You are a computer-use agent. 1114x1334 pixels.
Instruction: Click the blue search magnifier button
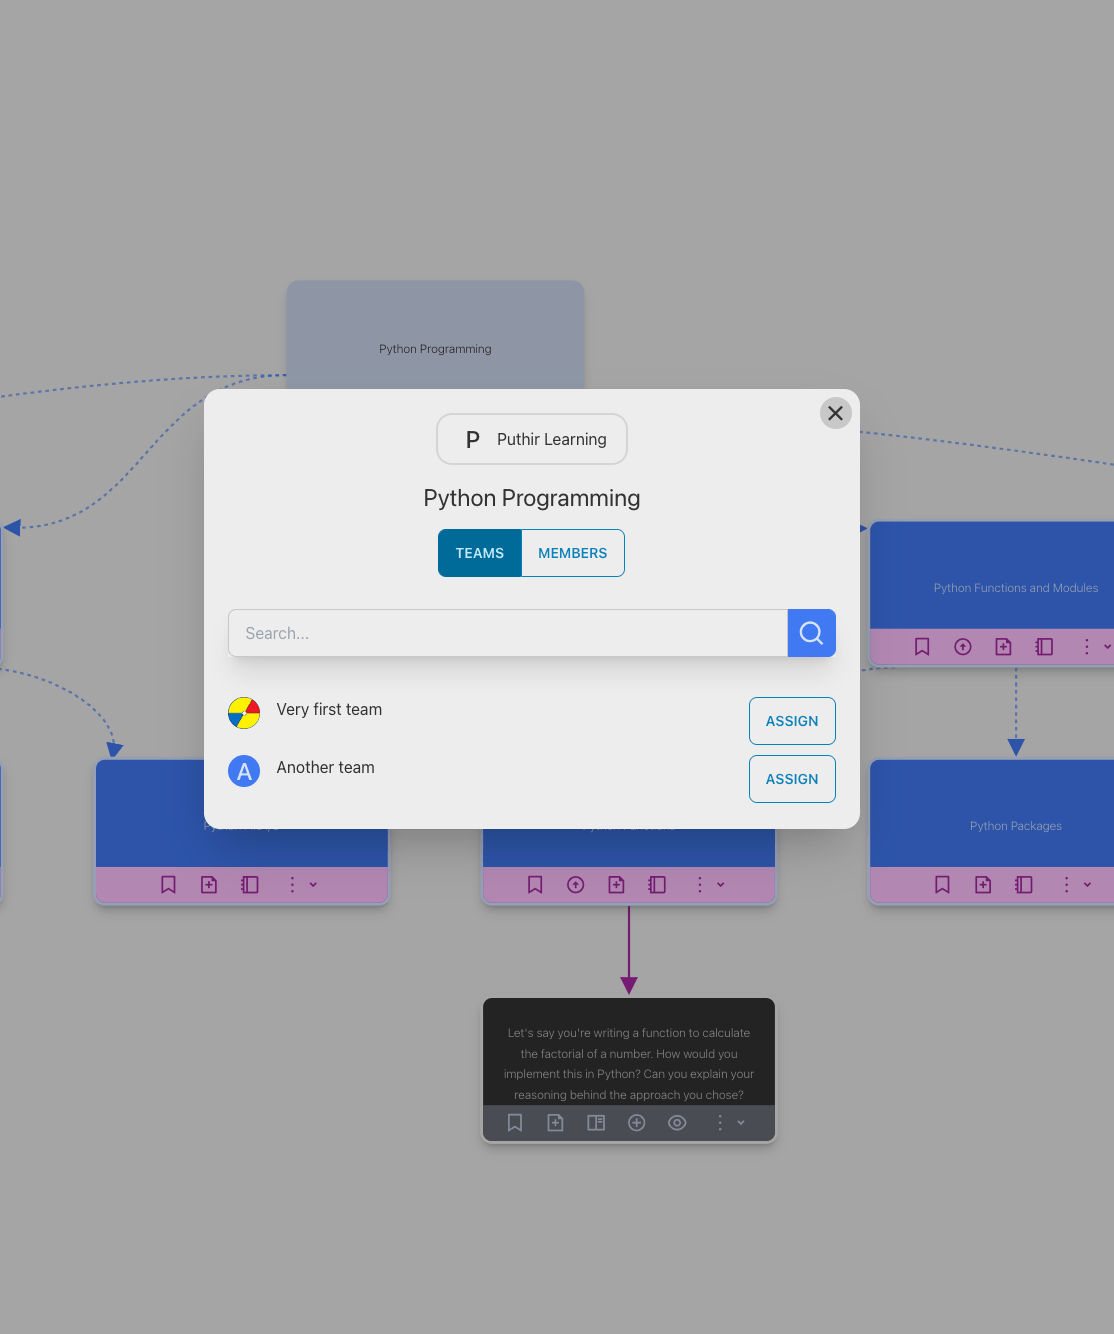[811, 633]
